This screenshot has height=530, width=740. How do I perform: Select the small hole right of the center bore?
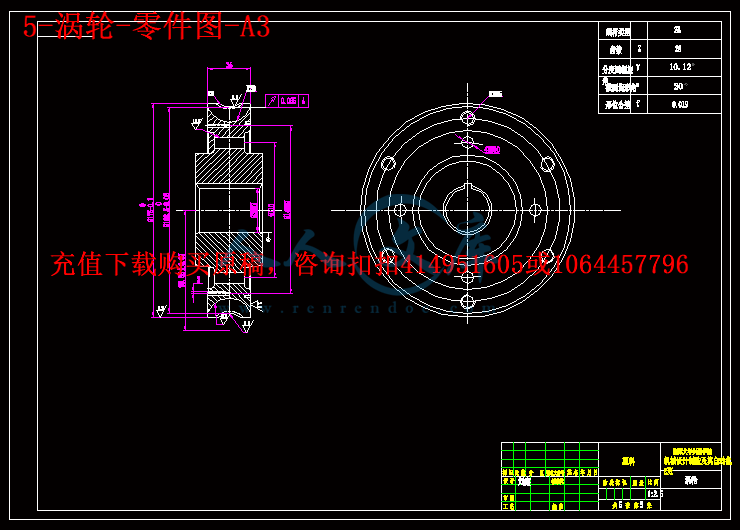coord(534,210)
